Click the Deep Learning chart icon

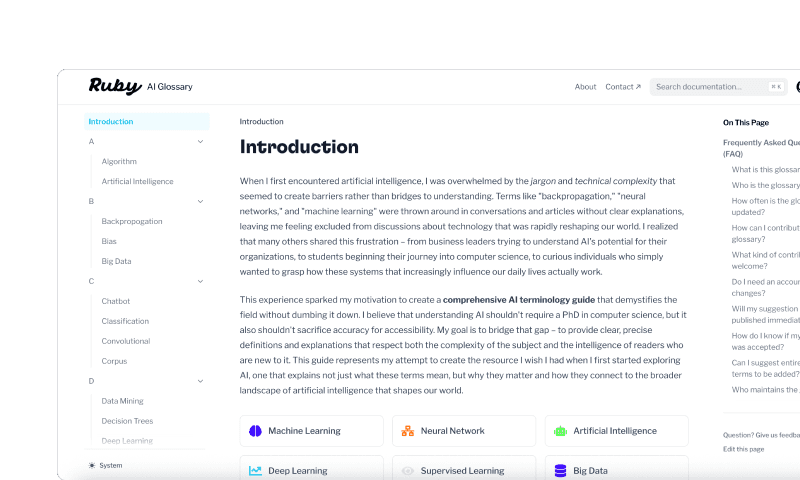[x=255, y=471]
